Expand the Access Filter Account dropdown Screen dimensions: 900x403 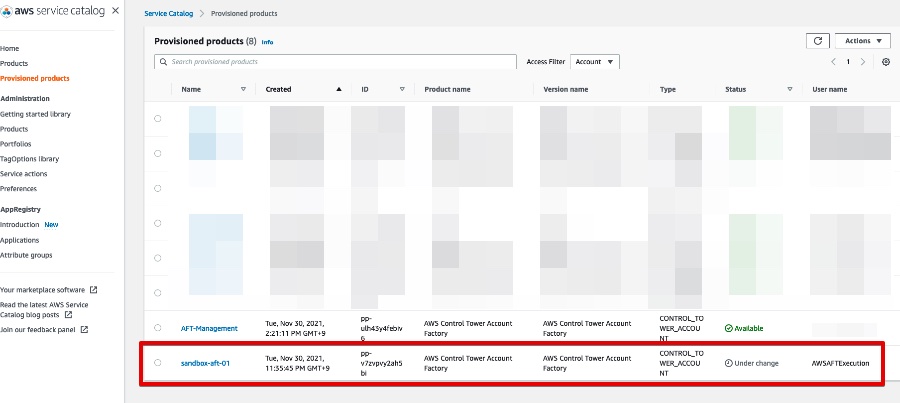[595, 62]
